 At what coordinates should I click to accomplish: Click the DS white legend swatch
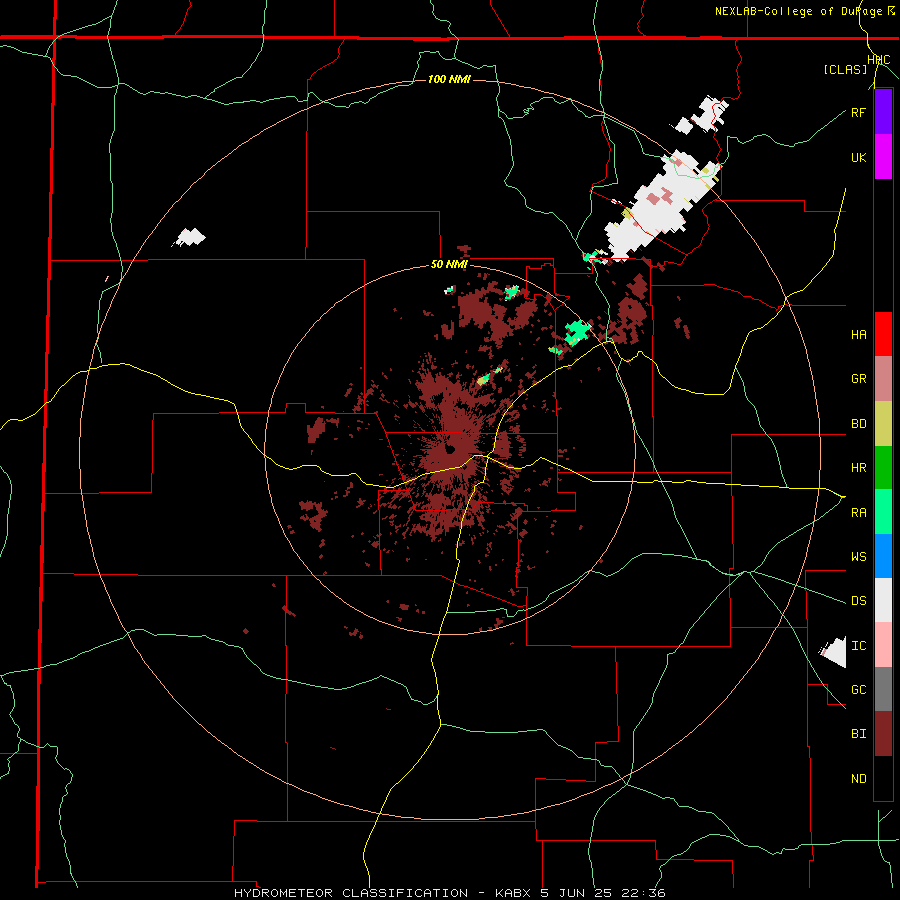click(883, 600)
